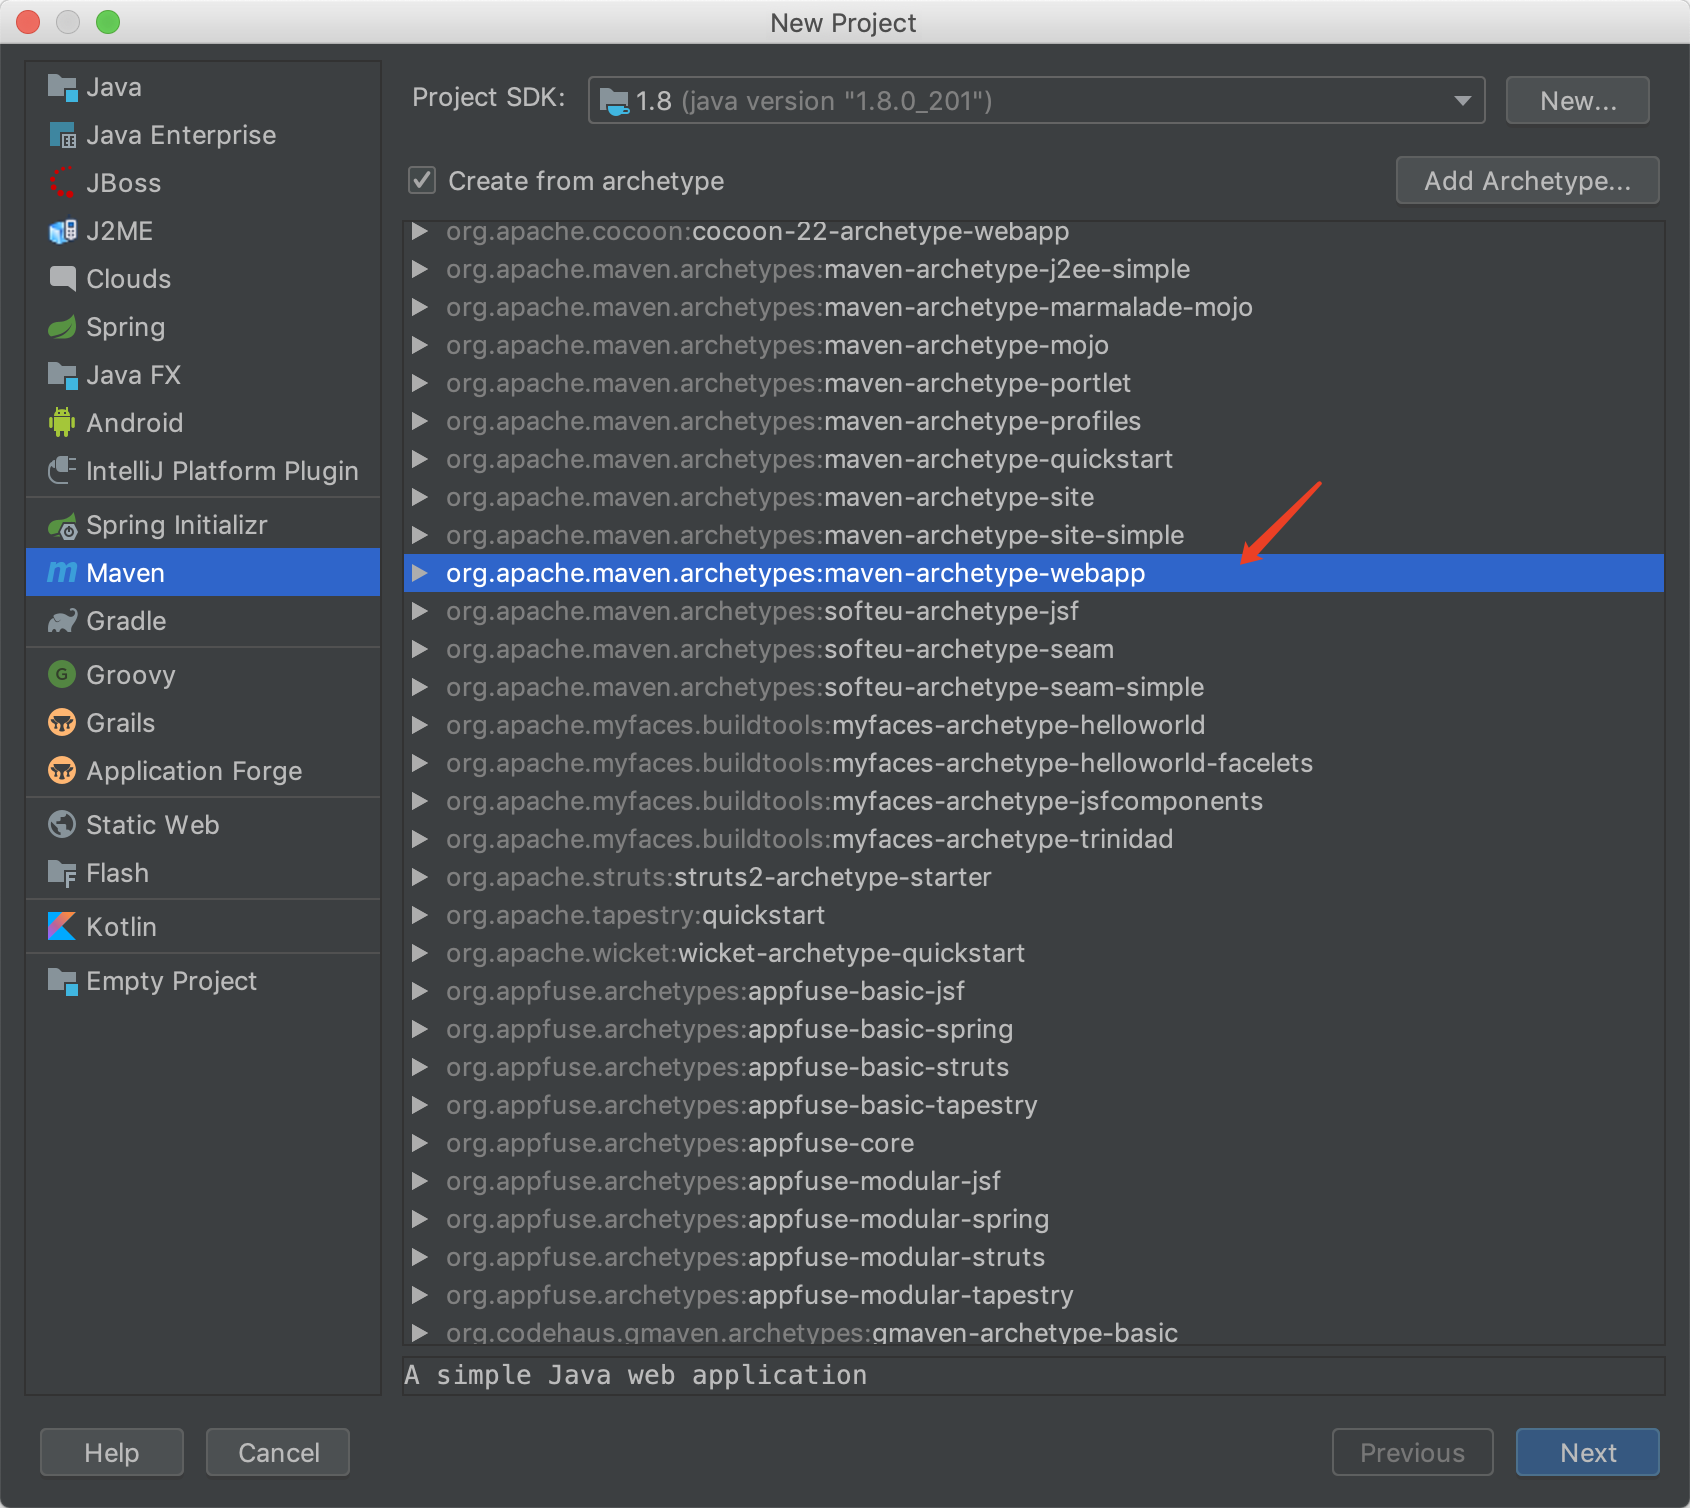Image resolution: width=1690 pixels, height=1508 pixels.
Task: Select maven-archetype-profiles archetype
Action: point(1034,421)
